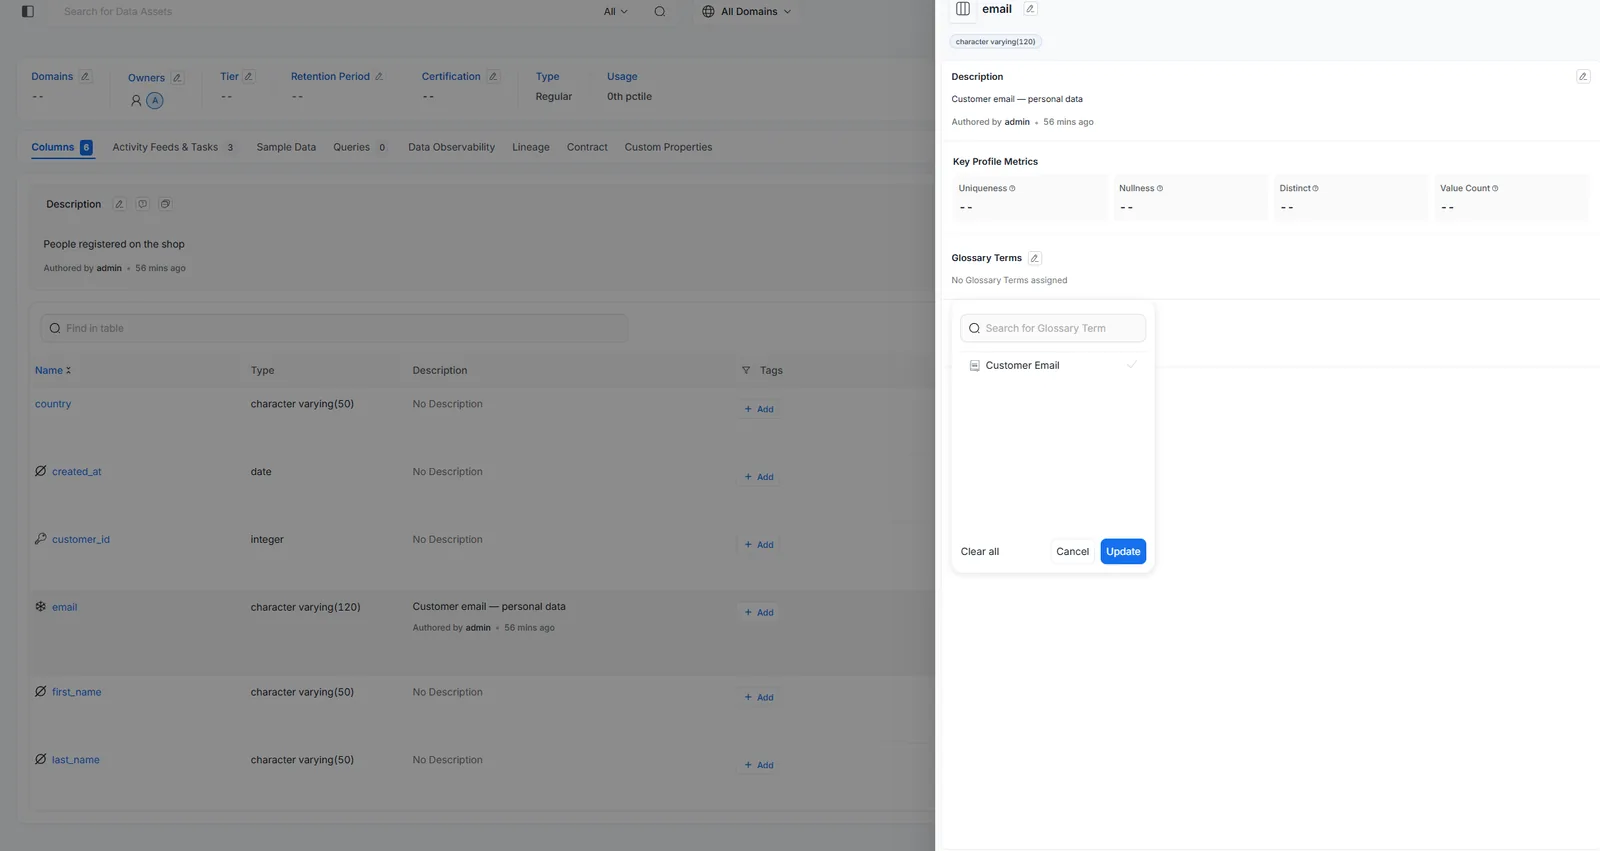Add a tag to the country column
Screen dimensions: 1600x851
point(759,409)
